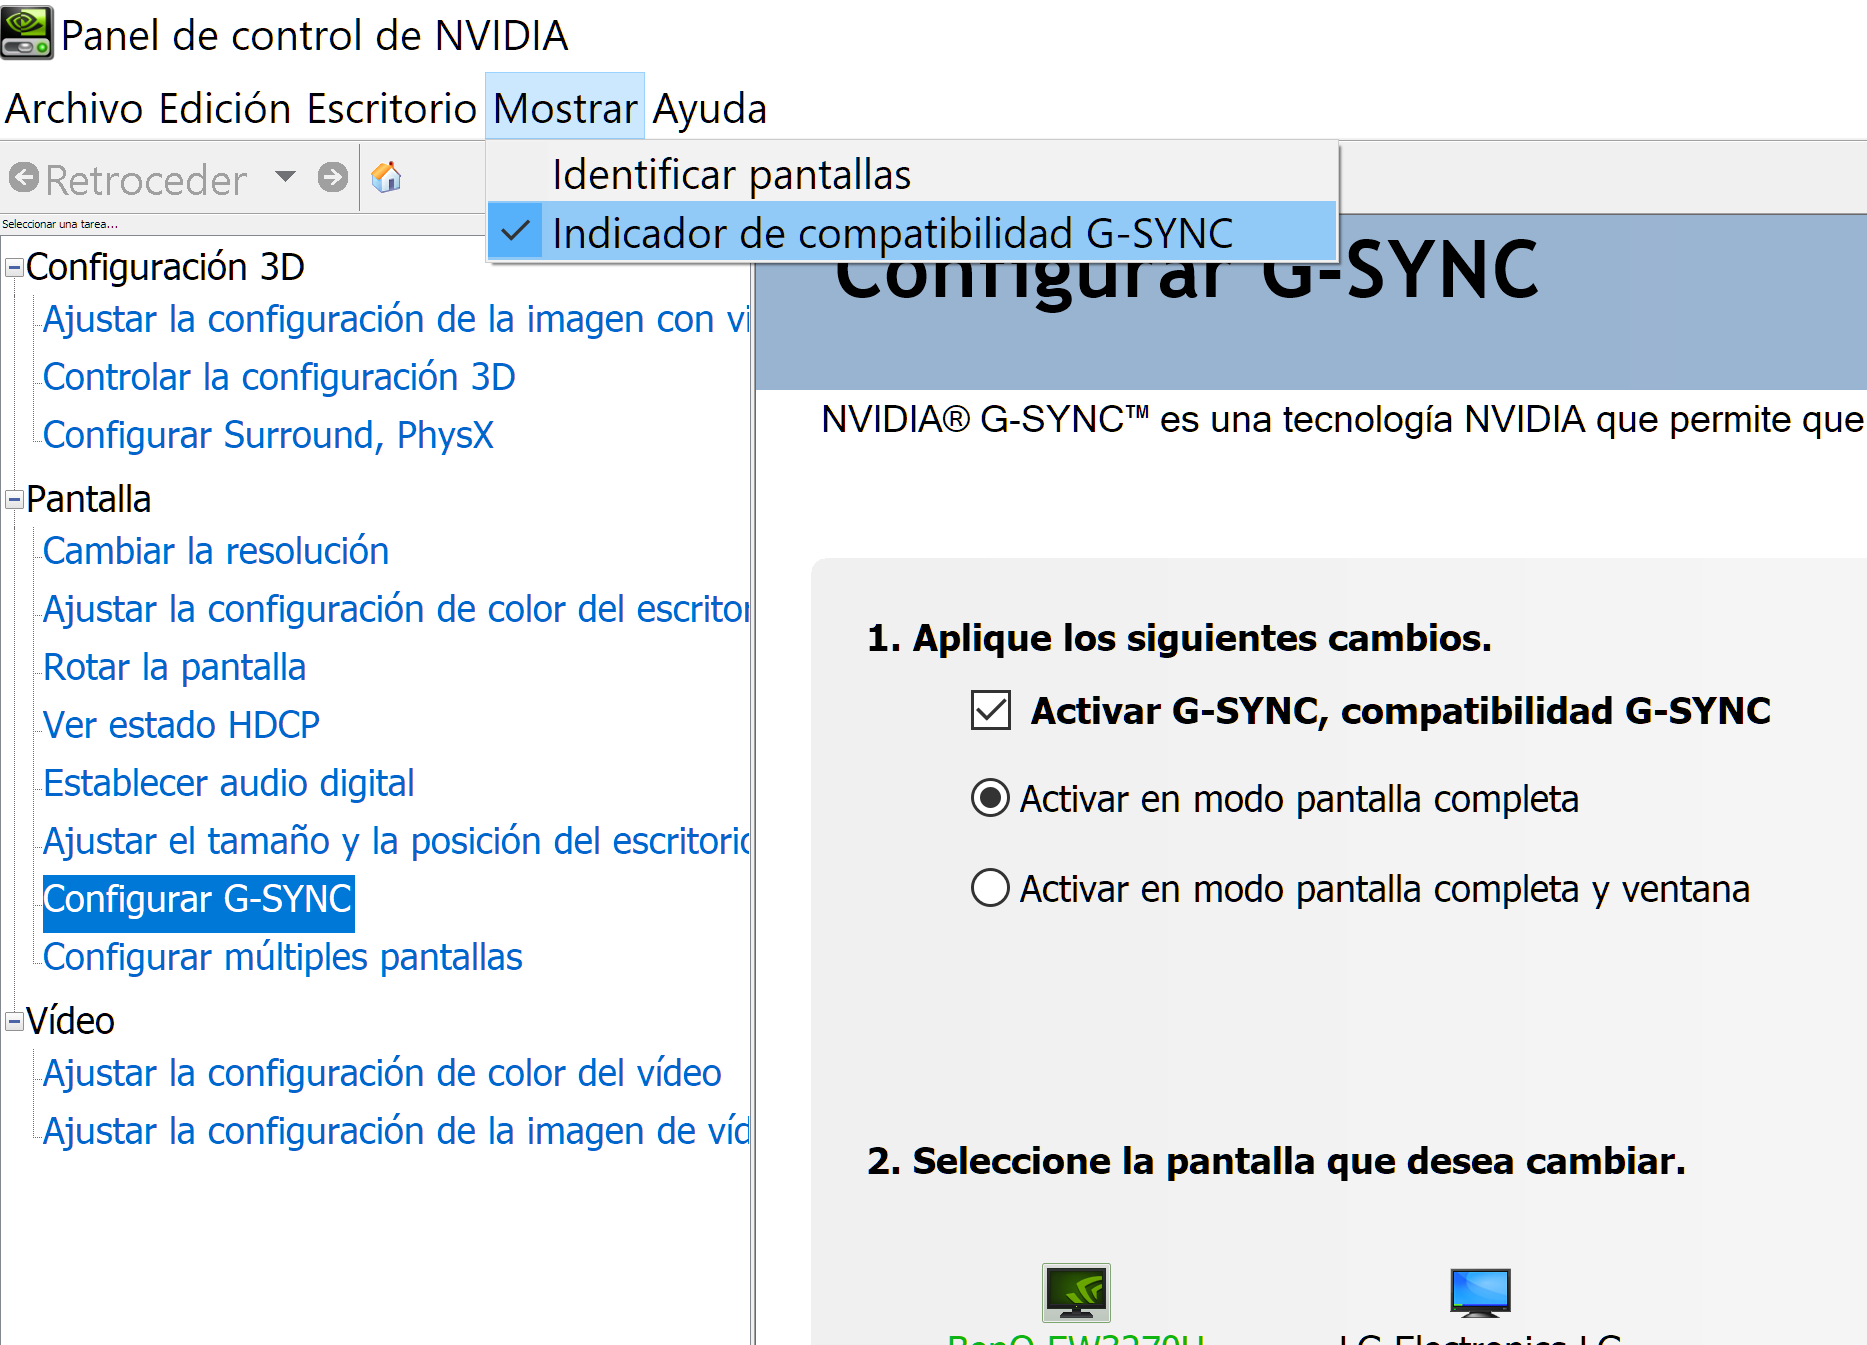Image resolution: width=1867 pixels, height=1345 pixels.
Task: Click the Retroceder back arrow icon
Action: click(x=24, y=178)
